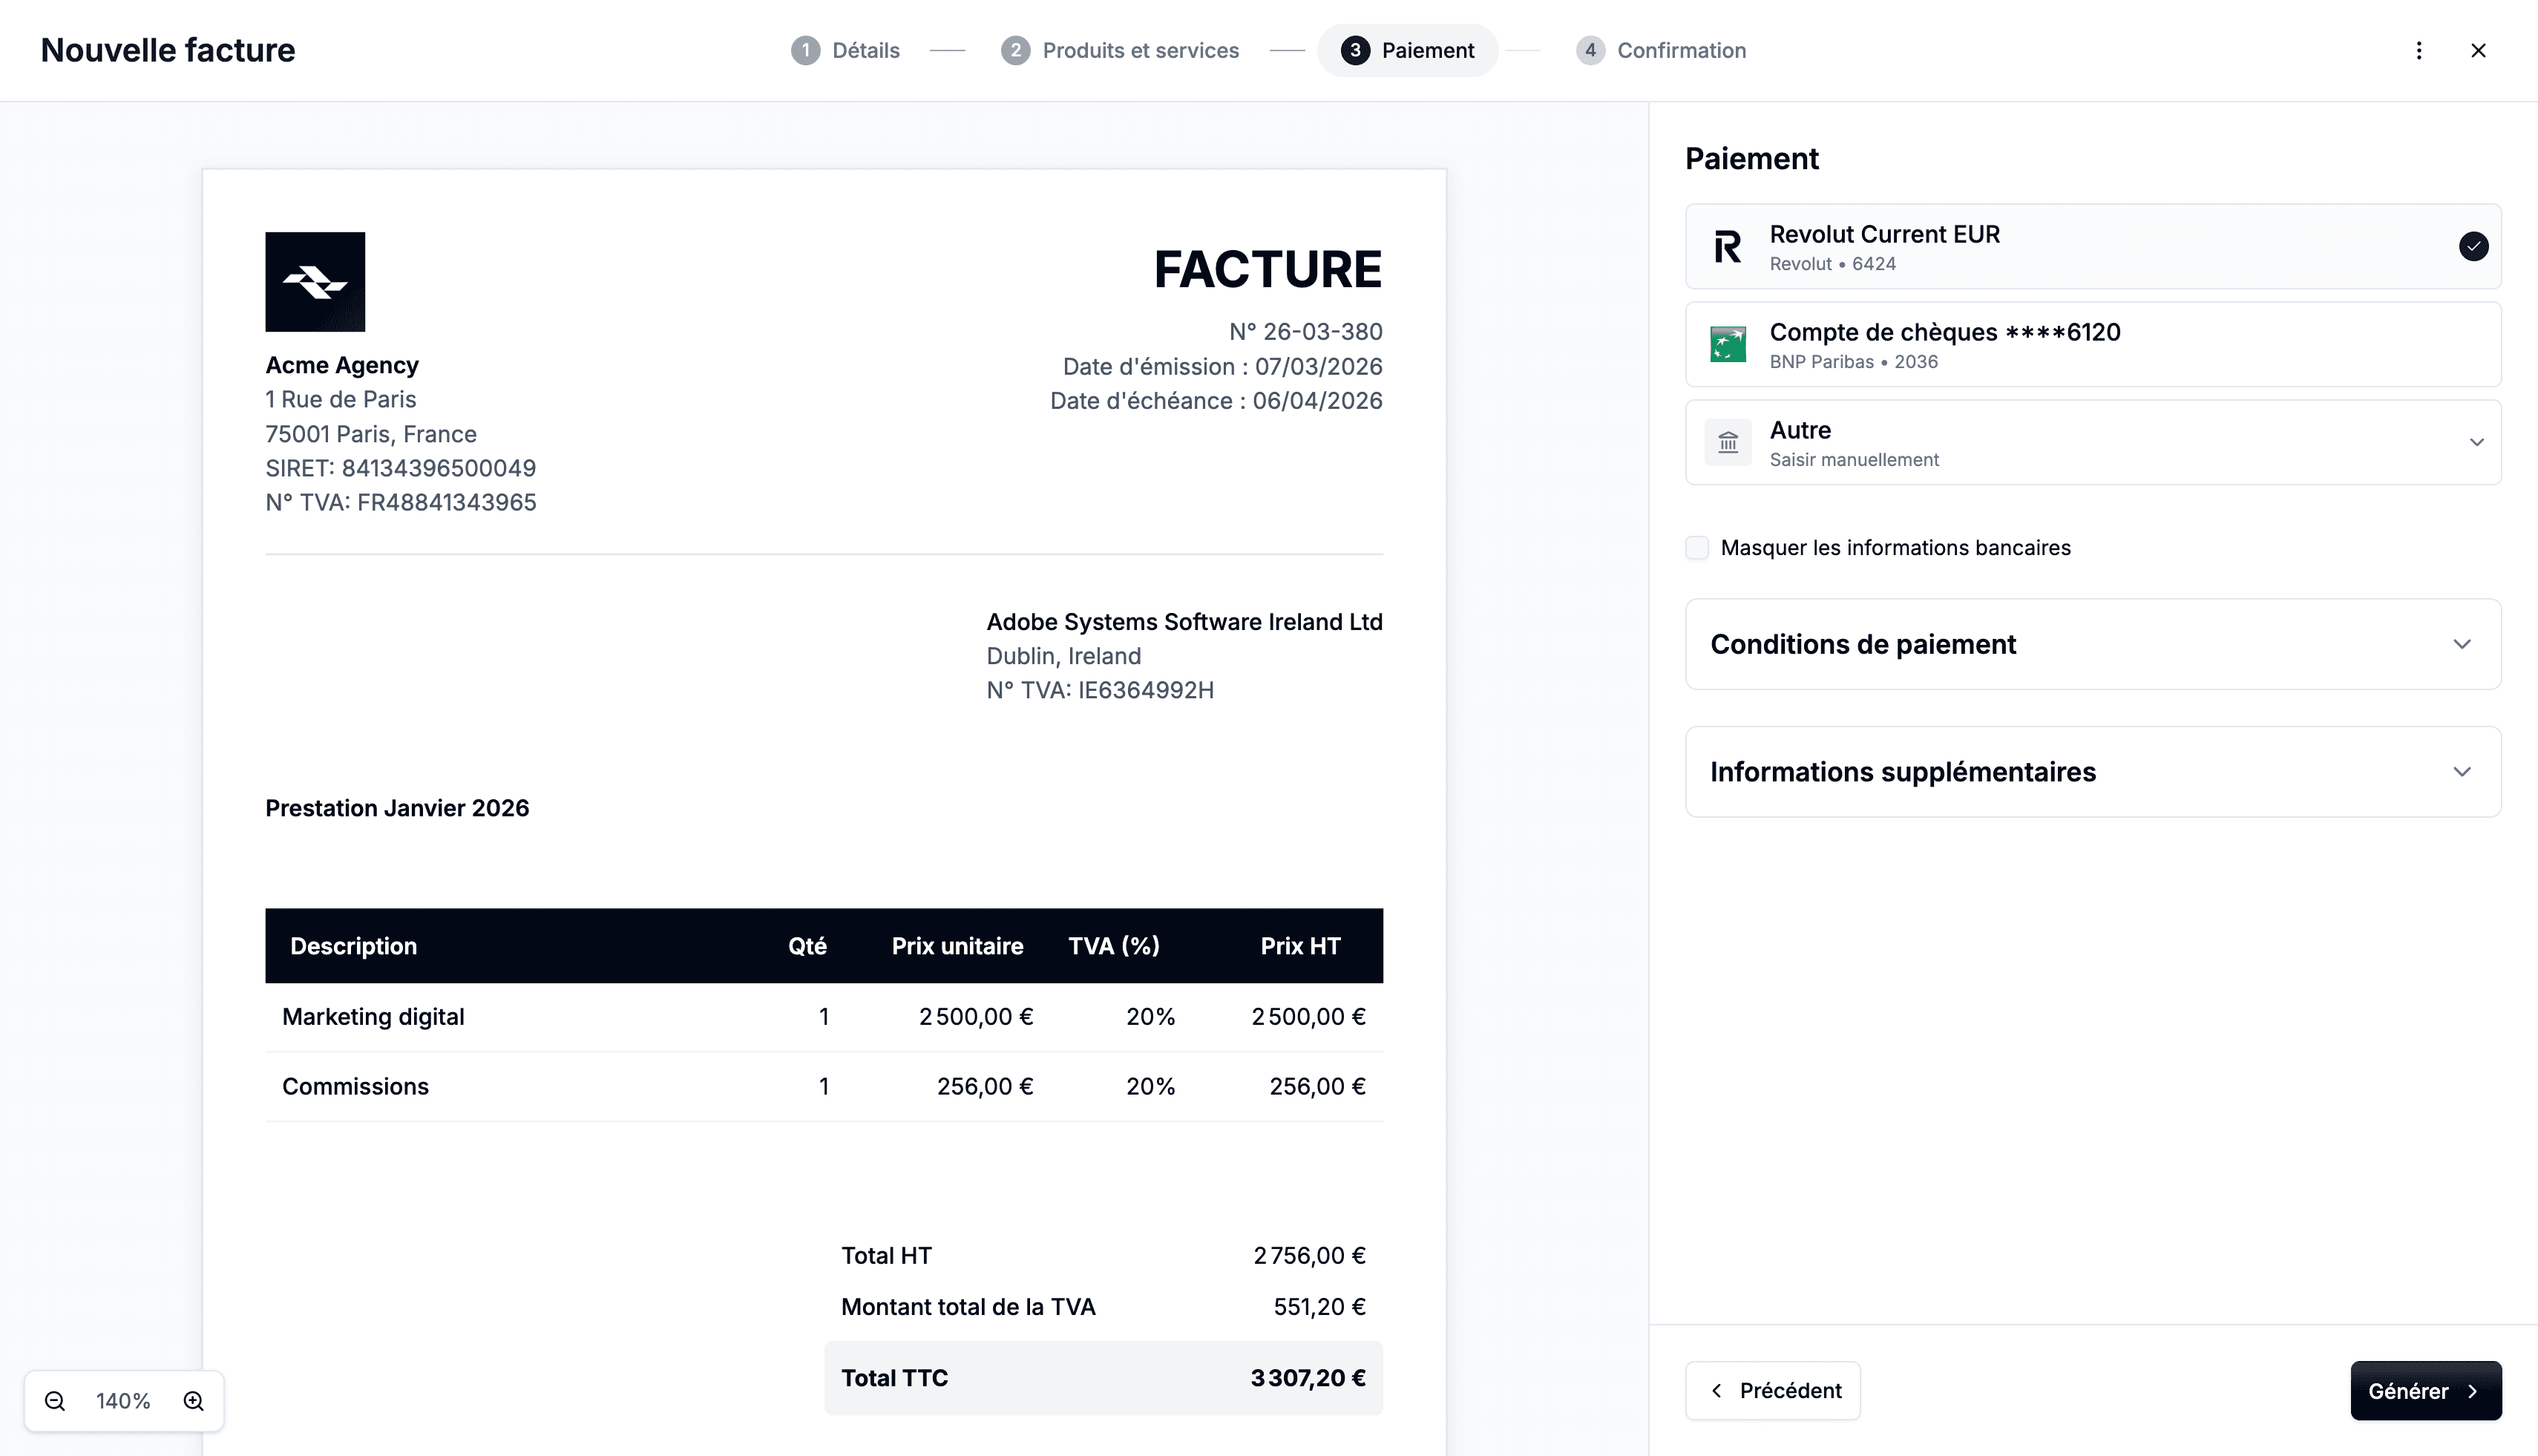Image resolution: width=2538 pixels, height=1456 pixels.
Task: Click the zoom in magnifier icon
Action: 192,1400
